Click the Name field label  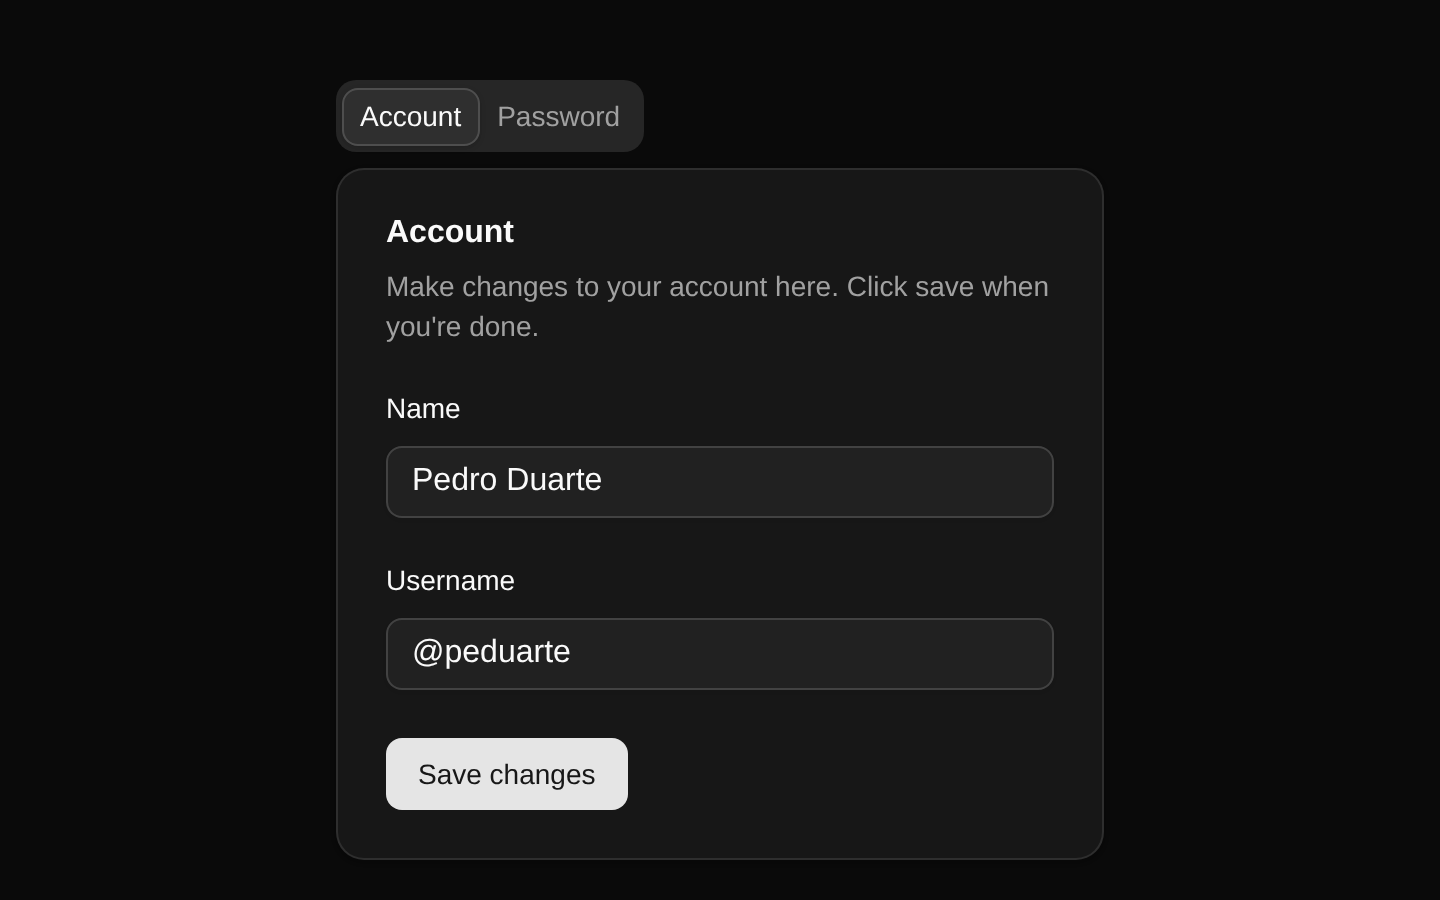pos(423,409)
